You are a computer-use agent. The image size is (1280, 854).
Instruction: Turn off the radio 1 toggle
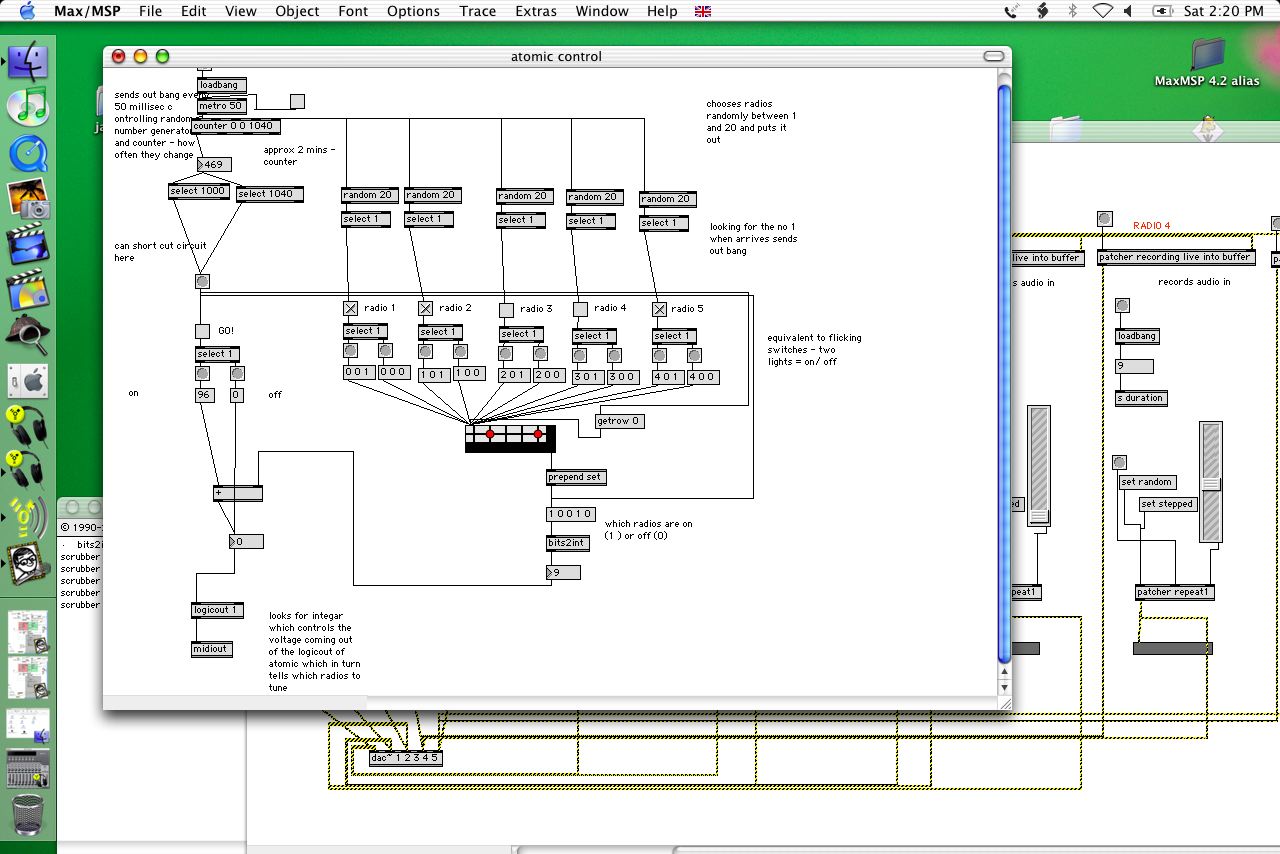[350, 309]
